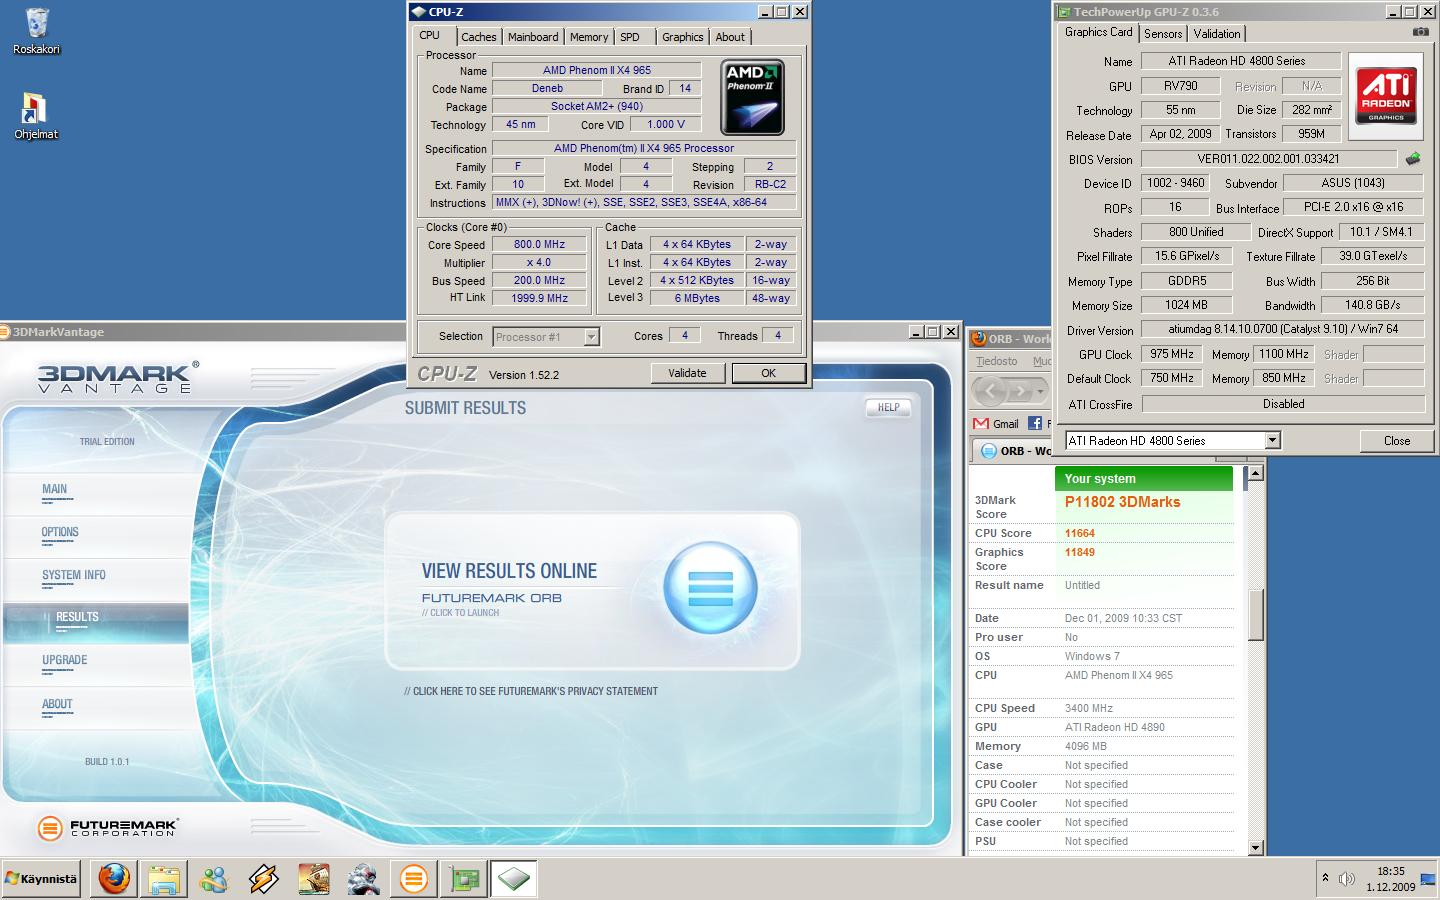Show hidden system tray icons arrow
Screen dimensions: 1440x900
(1325, 878)
